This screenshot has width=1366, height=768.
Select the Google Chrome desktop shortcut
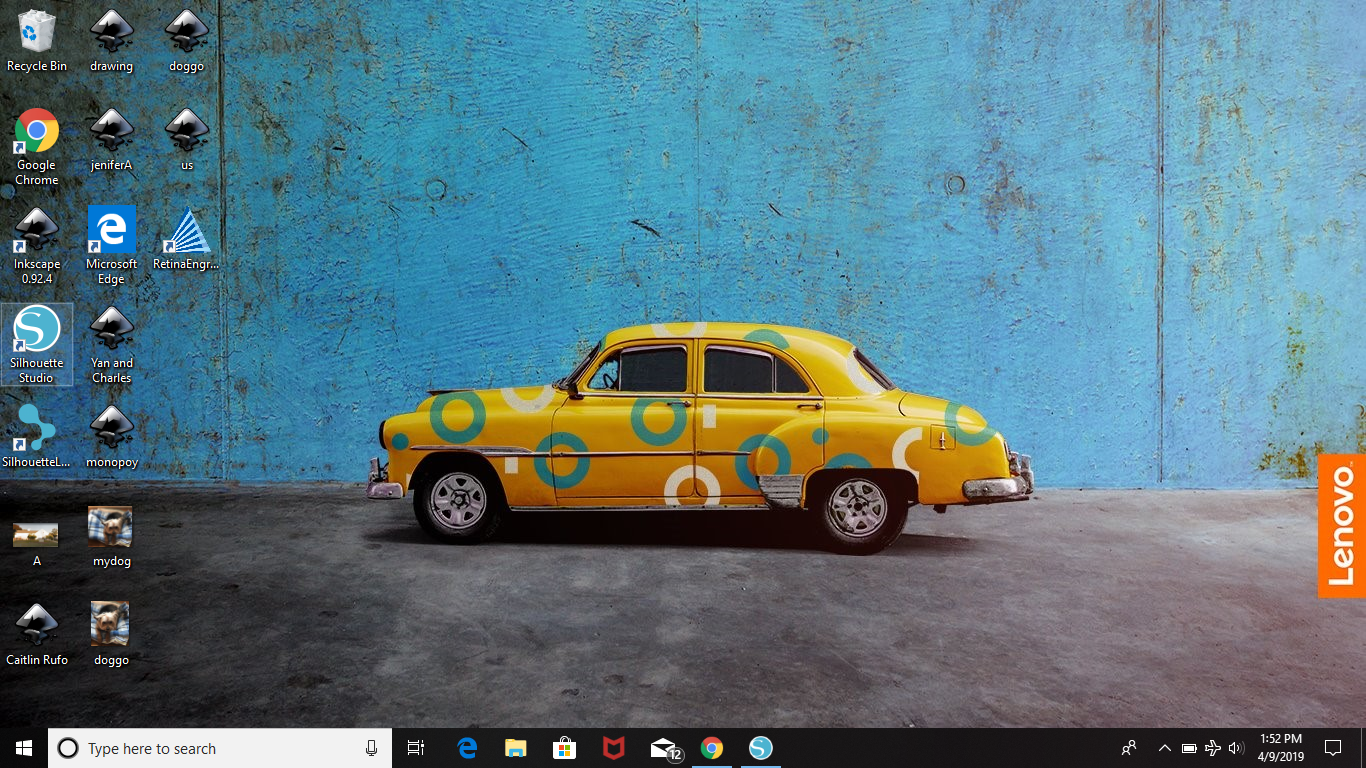pyautogui.click(x=37, y=147)
